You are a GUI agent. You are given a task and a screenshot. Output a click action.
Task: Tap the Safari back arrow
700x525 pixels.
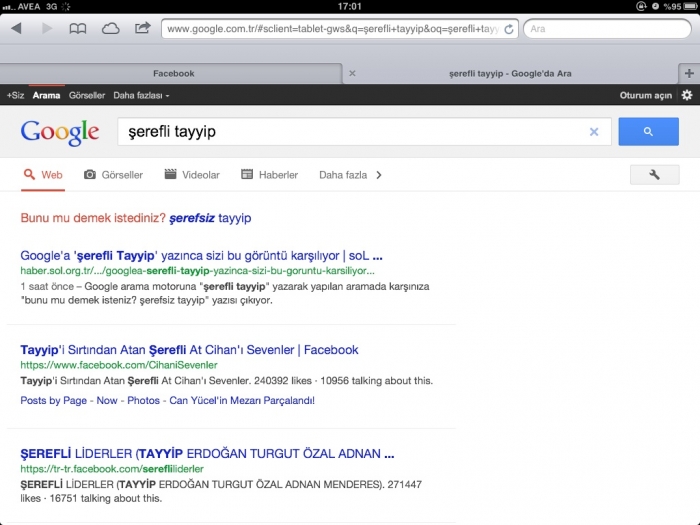[x=17, y=29]
